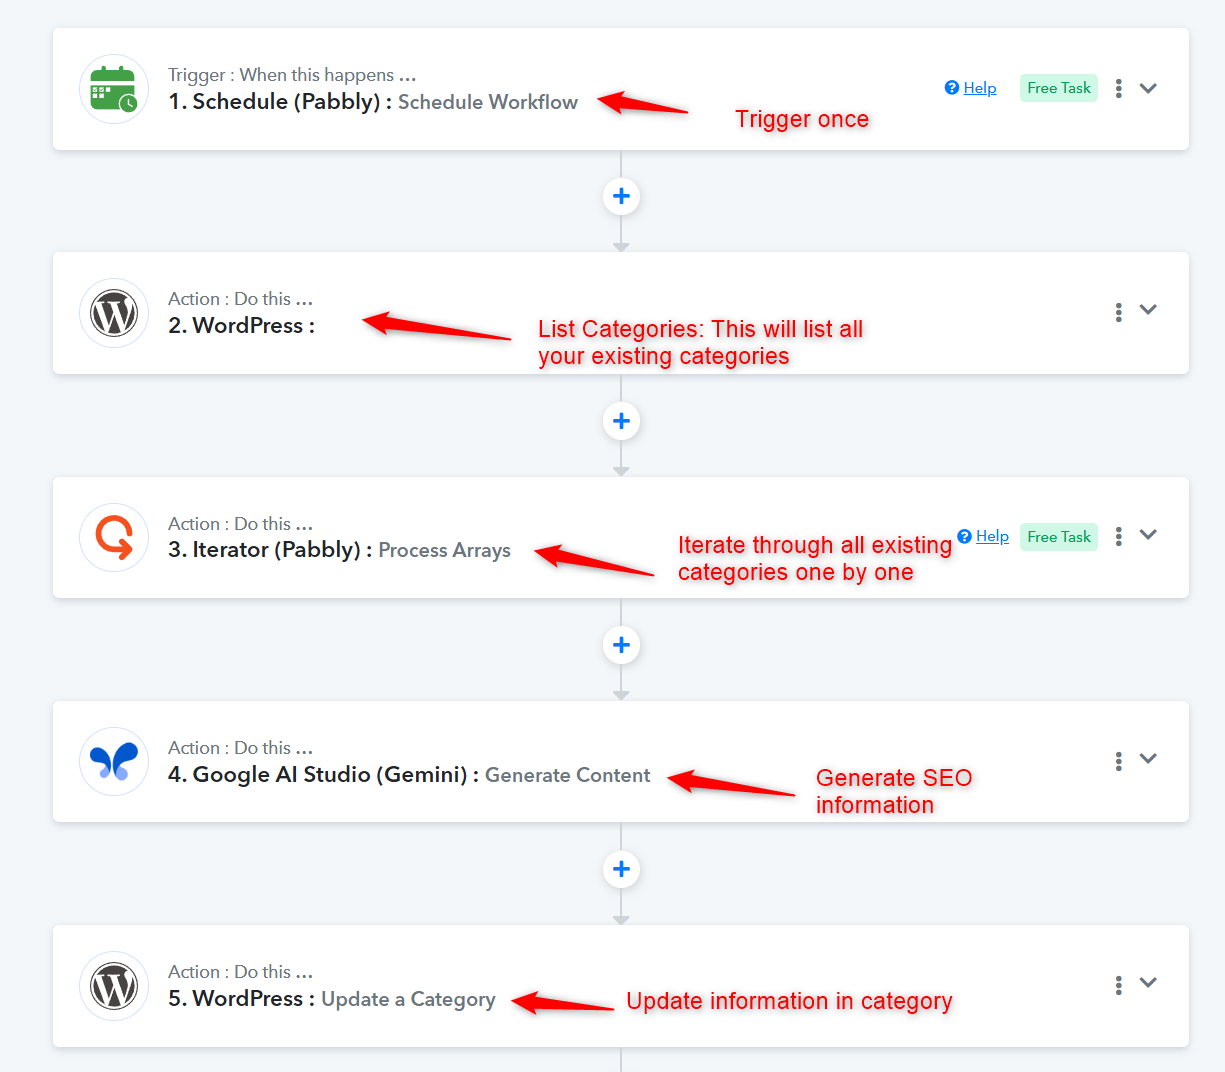Viewport: 1225px width, 1072px height.
Task: Add a step between WordPress and Iterator
Action: tap(621, 421)
